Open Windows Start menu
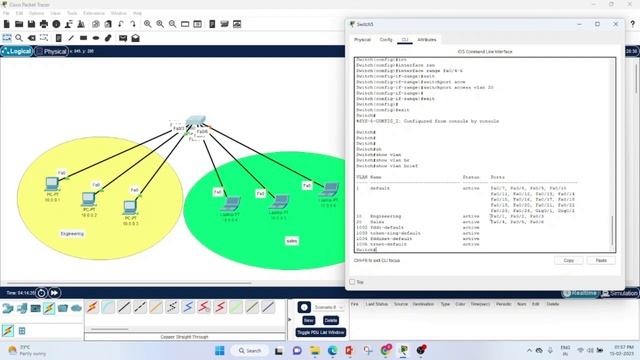The image size is (640, 360). (220, 351)
